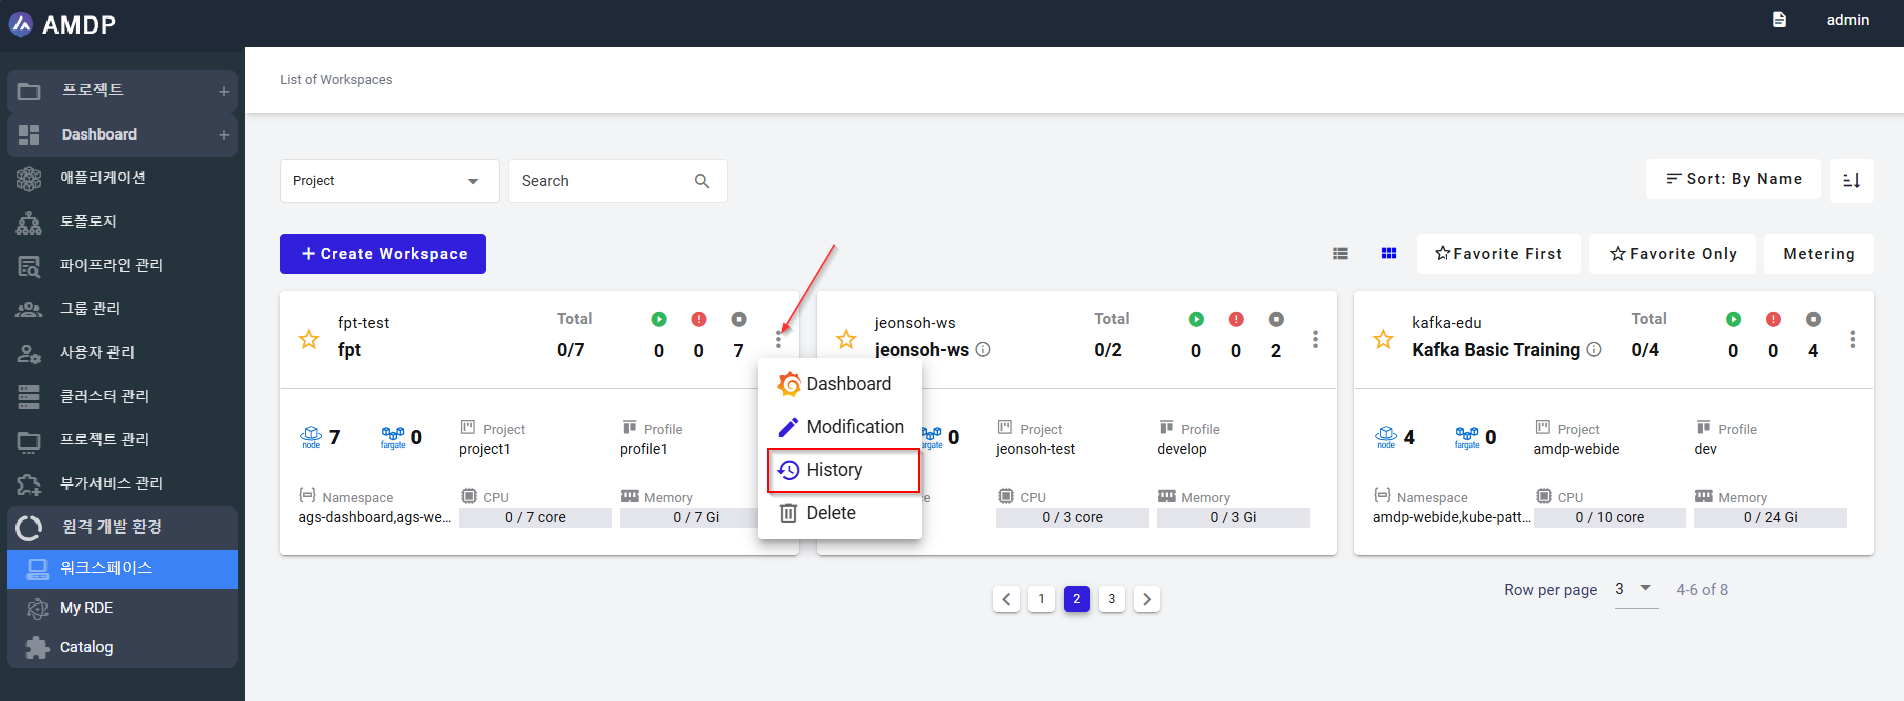Open the Metering view

(1819, 254)
